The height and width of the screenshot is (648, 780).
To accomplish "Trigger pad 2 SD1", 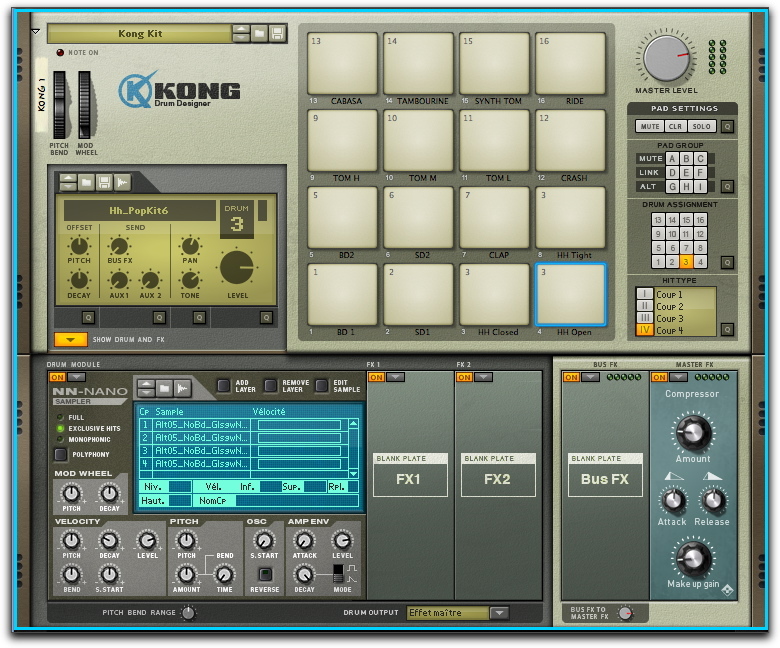I will [x=418, y=294].
